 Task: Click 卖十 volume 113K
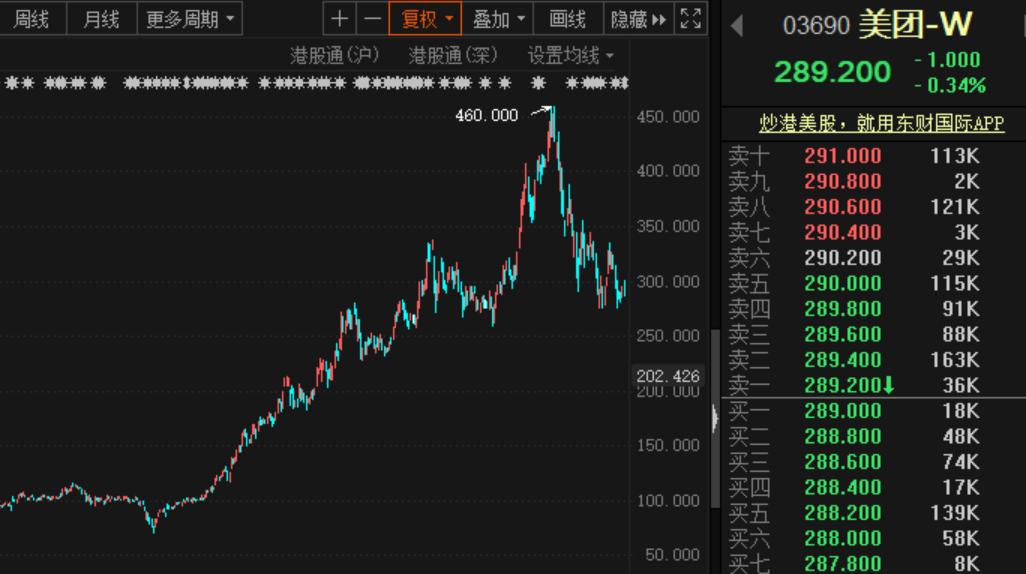pos(955,156)
